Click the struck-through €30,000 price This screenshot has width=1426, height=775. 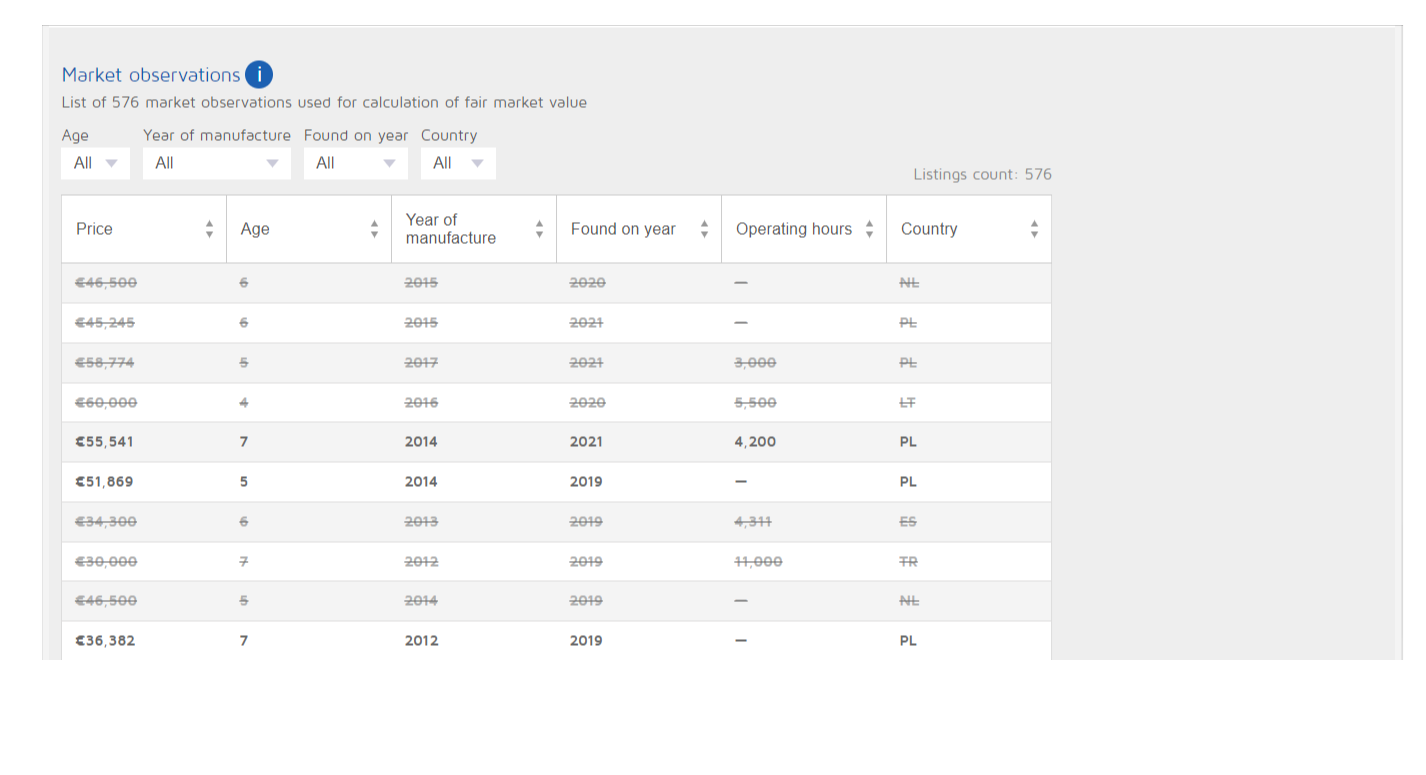point(106,562)
